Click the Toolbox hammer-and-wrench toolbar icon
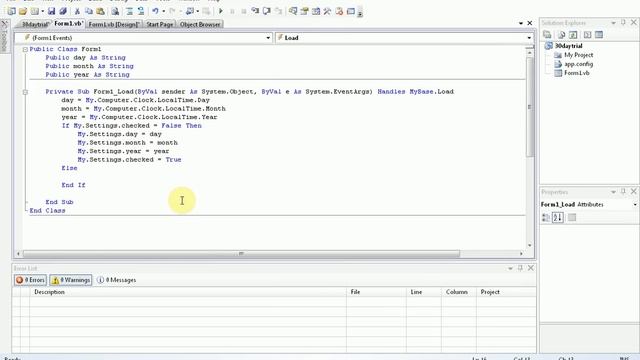 (x=327, y=11)
